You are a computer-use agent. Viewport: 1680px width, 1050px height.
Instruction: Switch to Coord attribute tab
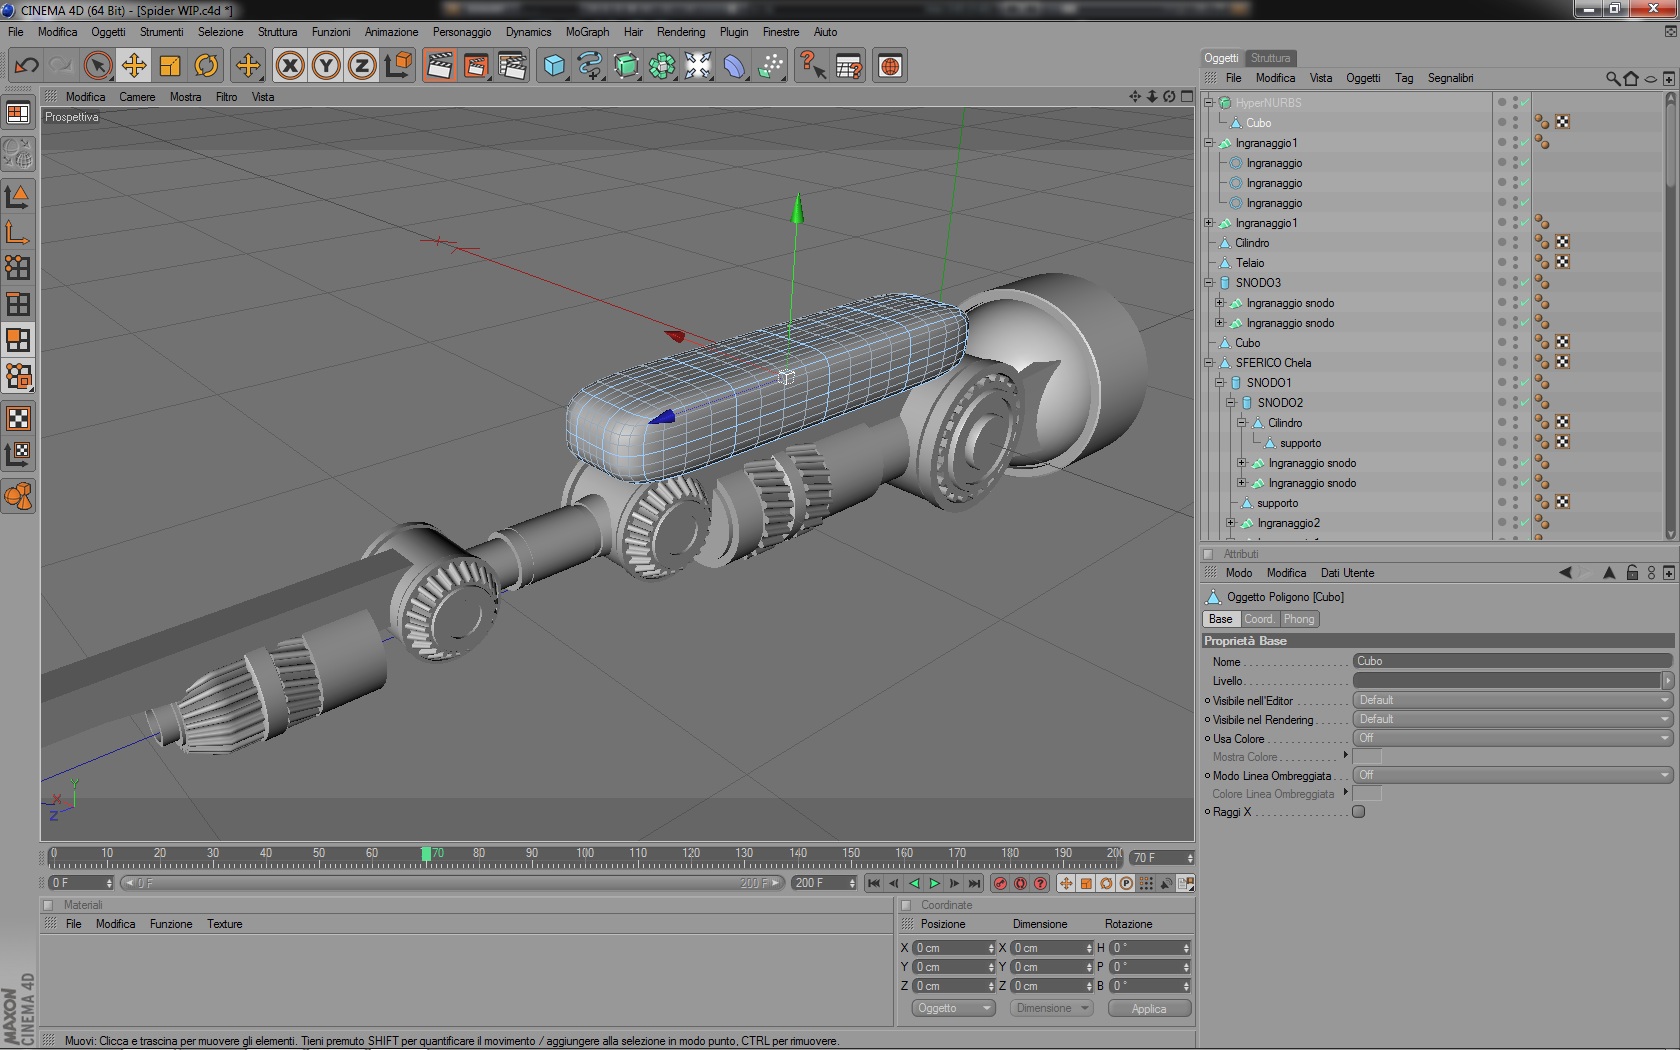[1258, 619]
